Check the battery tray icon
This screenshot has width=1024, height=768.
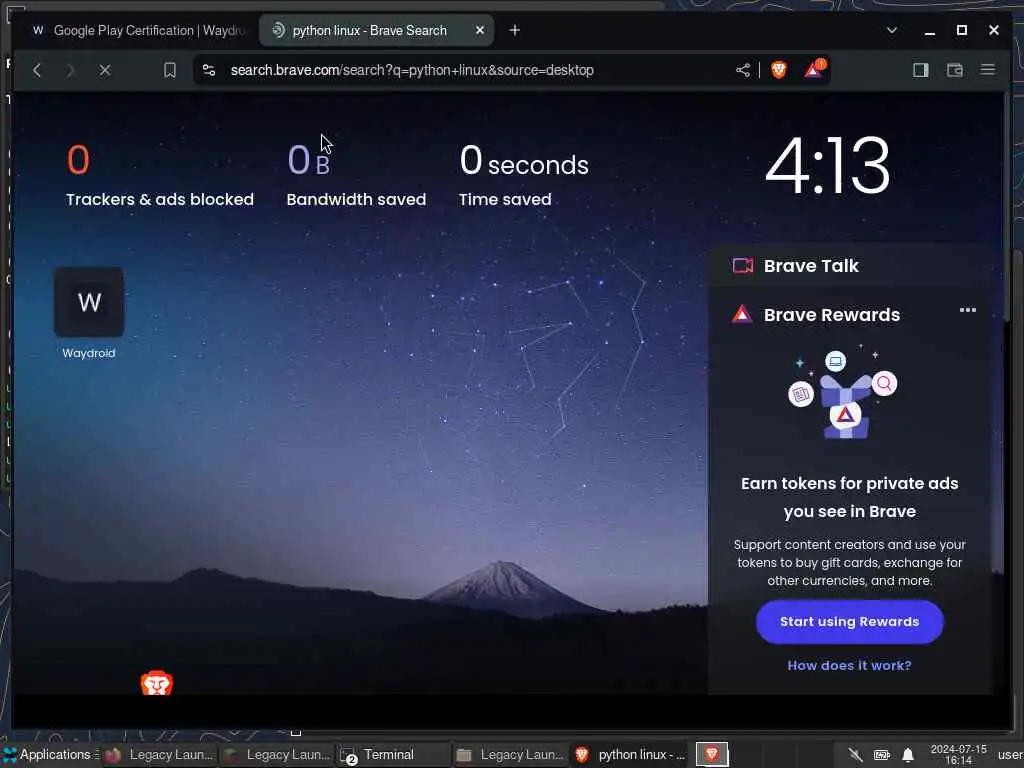pos(882,755)
